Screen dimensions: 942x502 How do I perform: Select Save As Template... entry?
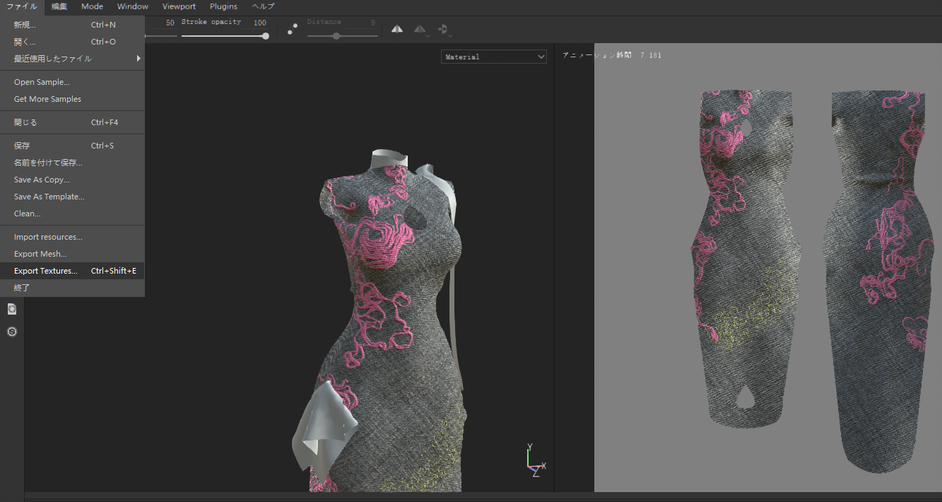pyautogui.click(x=49, y=197)
